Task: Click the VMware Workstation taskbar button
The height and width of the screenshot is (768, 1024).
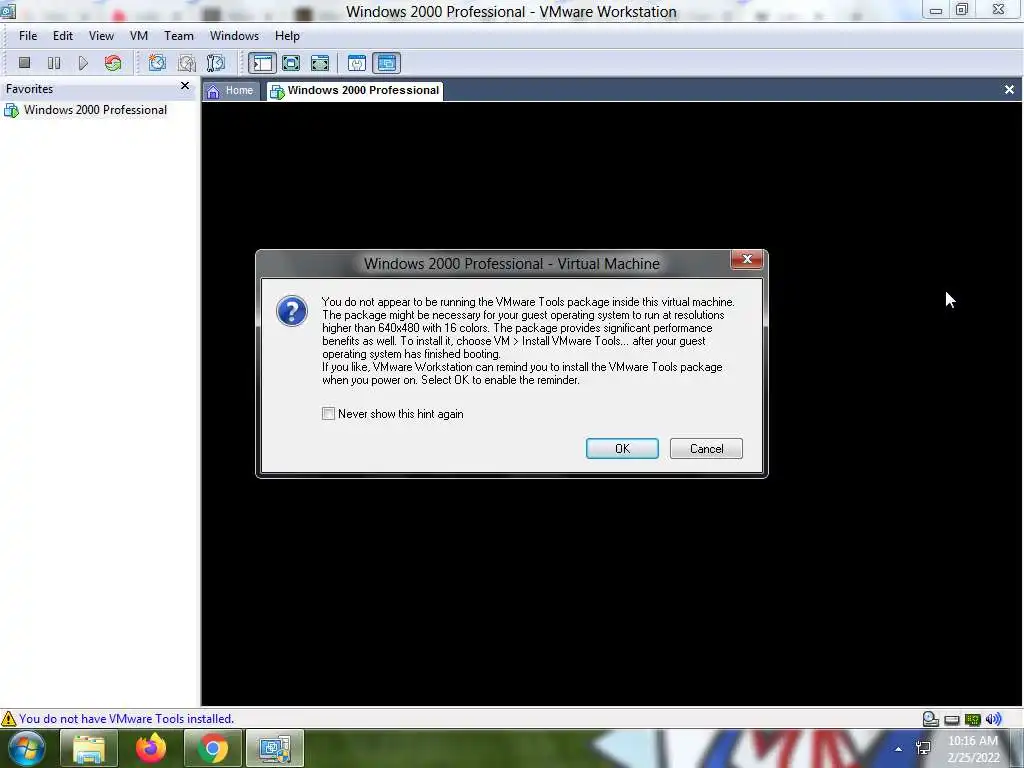Action: [274, 748]
